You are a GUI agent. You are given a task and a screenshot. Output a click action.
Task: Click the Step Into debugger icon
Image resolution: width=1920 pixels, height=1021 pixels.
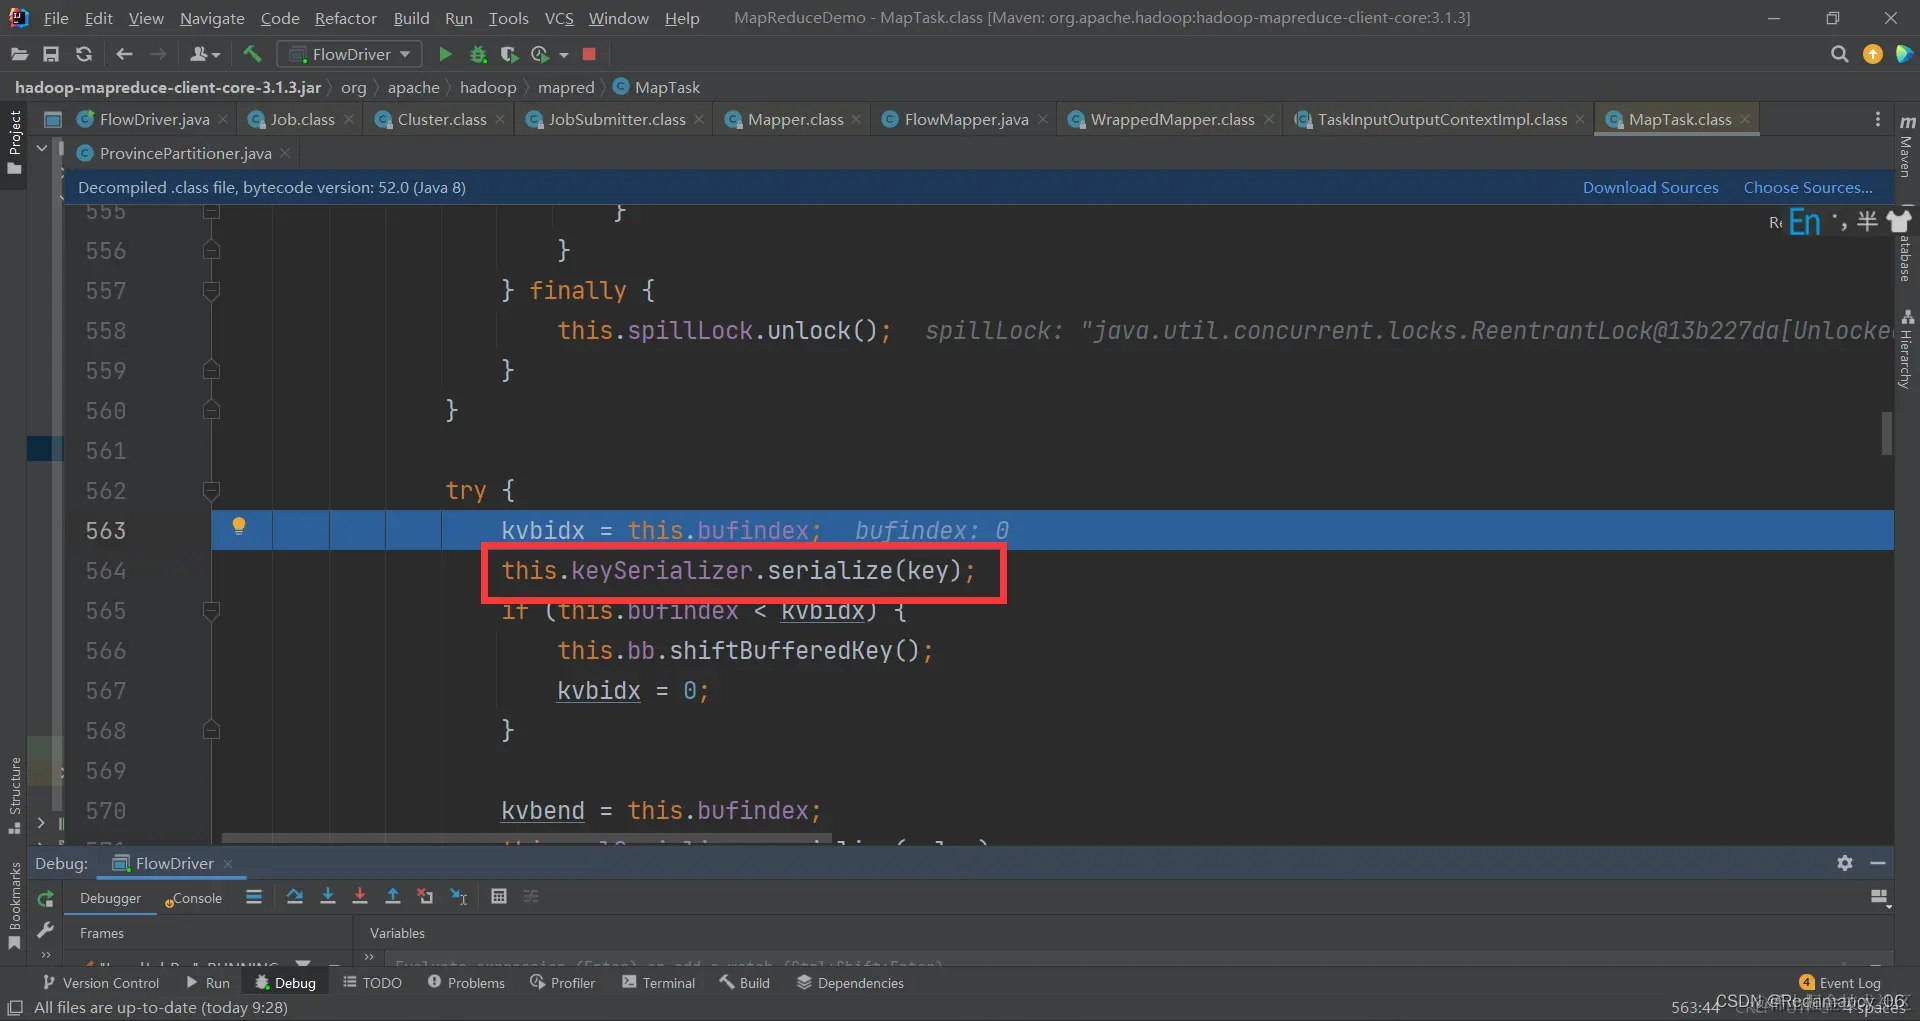[x=328, y=896]
